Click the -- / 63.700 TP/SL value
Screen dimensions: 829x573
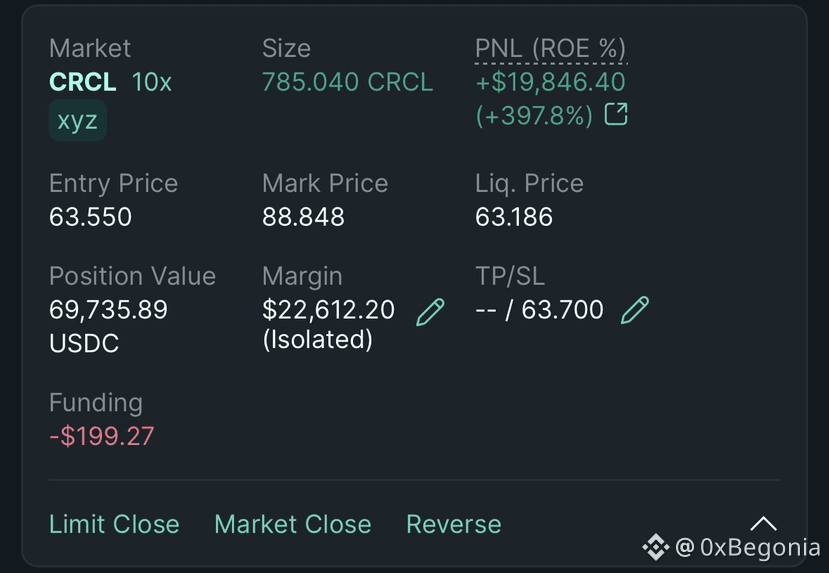pos(539,309)
